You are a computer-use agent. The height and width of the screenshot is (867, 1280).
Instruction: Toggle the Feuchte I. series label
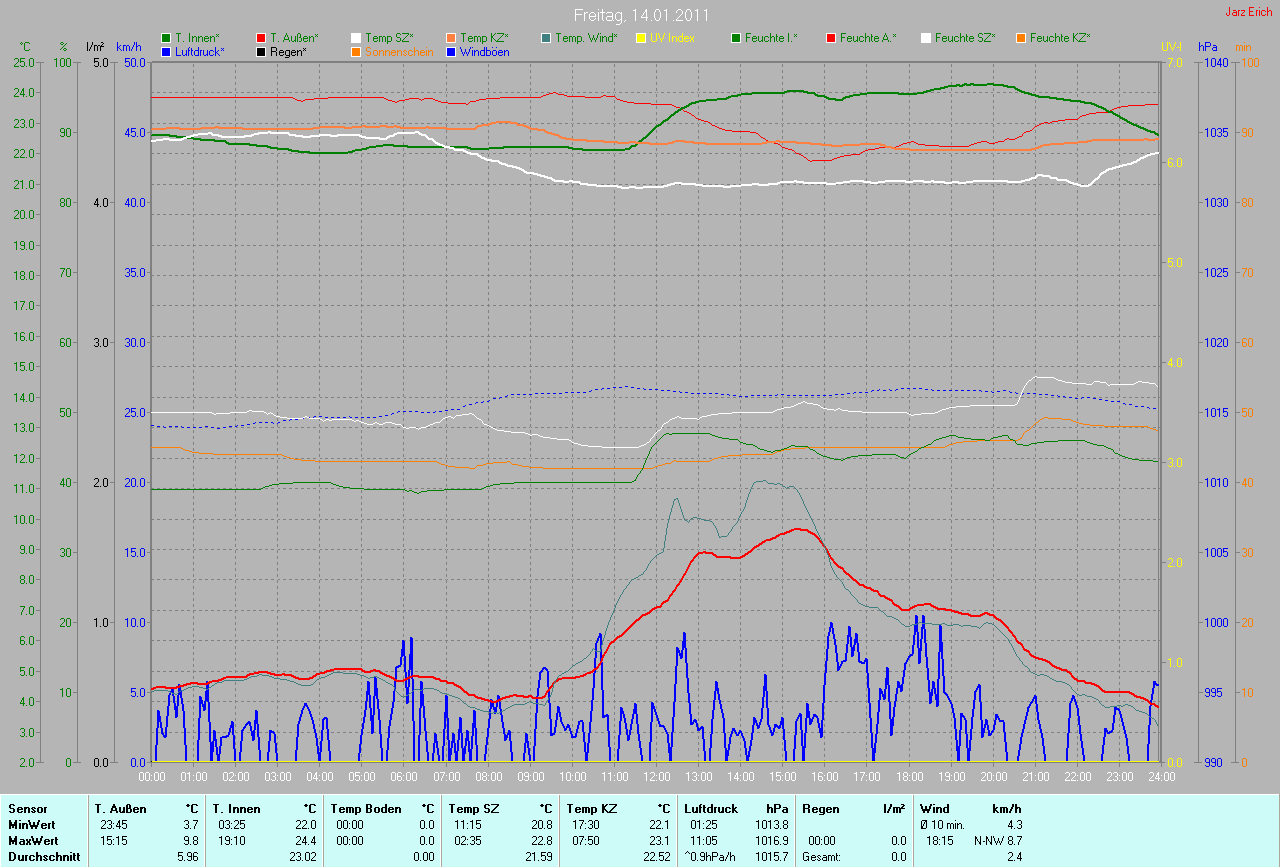pyautogui.click(x=773, y=38)
